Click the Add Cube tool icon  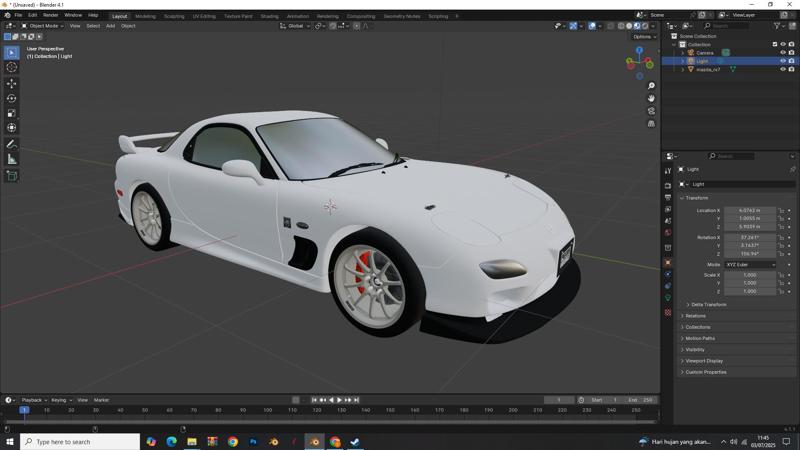[x=12, y=175]
